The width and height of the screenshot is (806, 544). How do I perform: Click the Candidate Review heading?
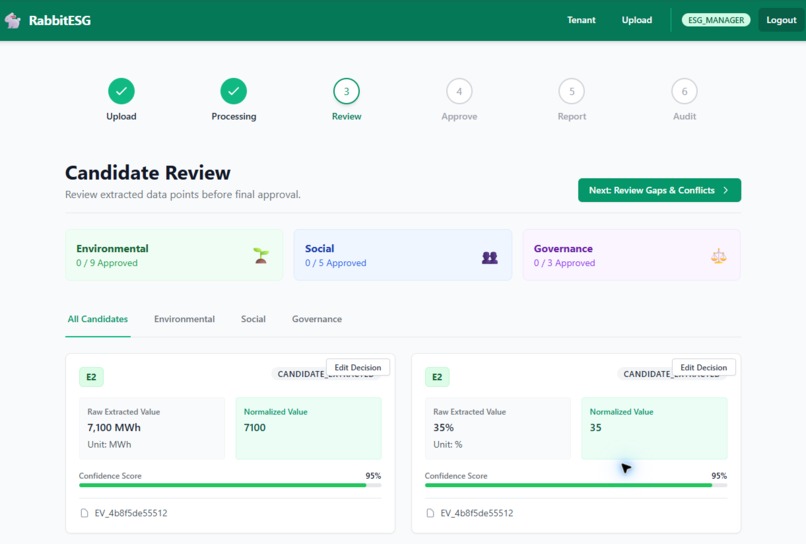[148, 173]
